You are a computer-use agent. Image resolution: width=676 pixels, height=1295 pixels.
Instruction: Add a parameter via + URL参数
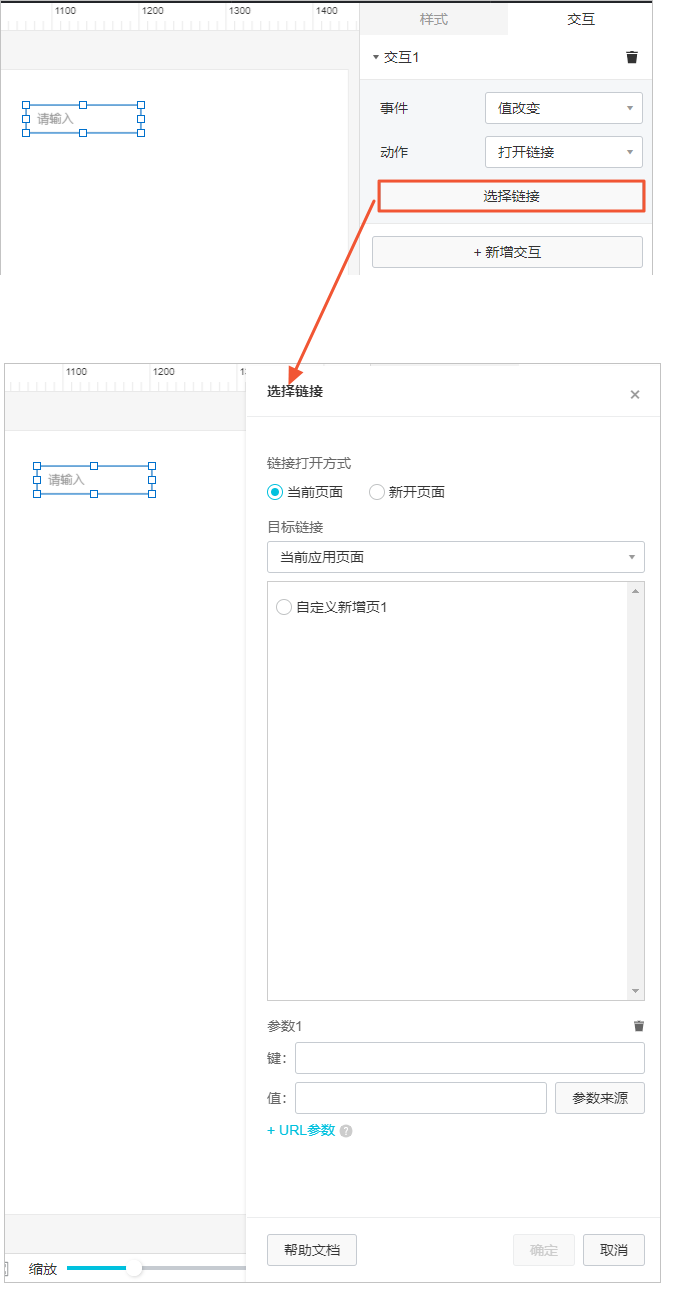[301, 1130]
